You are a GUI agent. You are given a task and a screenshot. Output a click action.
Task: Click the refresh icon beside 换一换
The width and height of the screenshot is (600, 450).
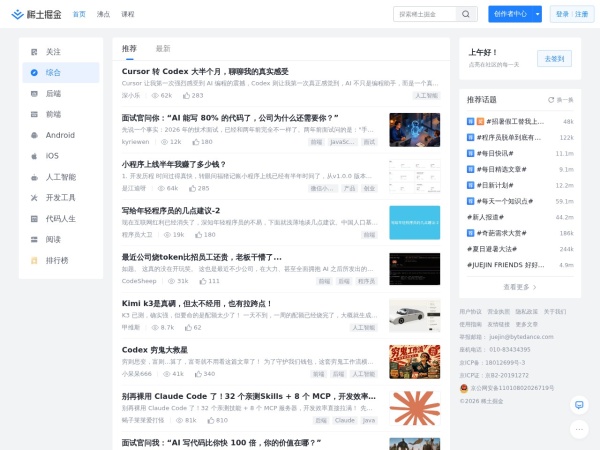coord(551,100)
